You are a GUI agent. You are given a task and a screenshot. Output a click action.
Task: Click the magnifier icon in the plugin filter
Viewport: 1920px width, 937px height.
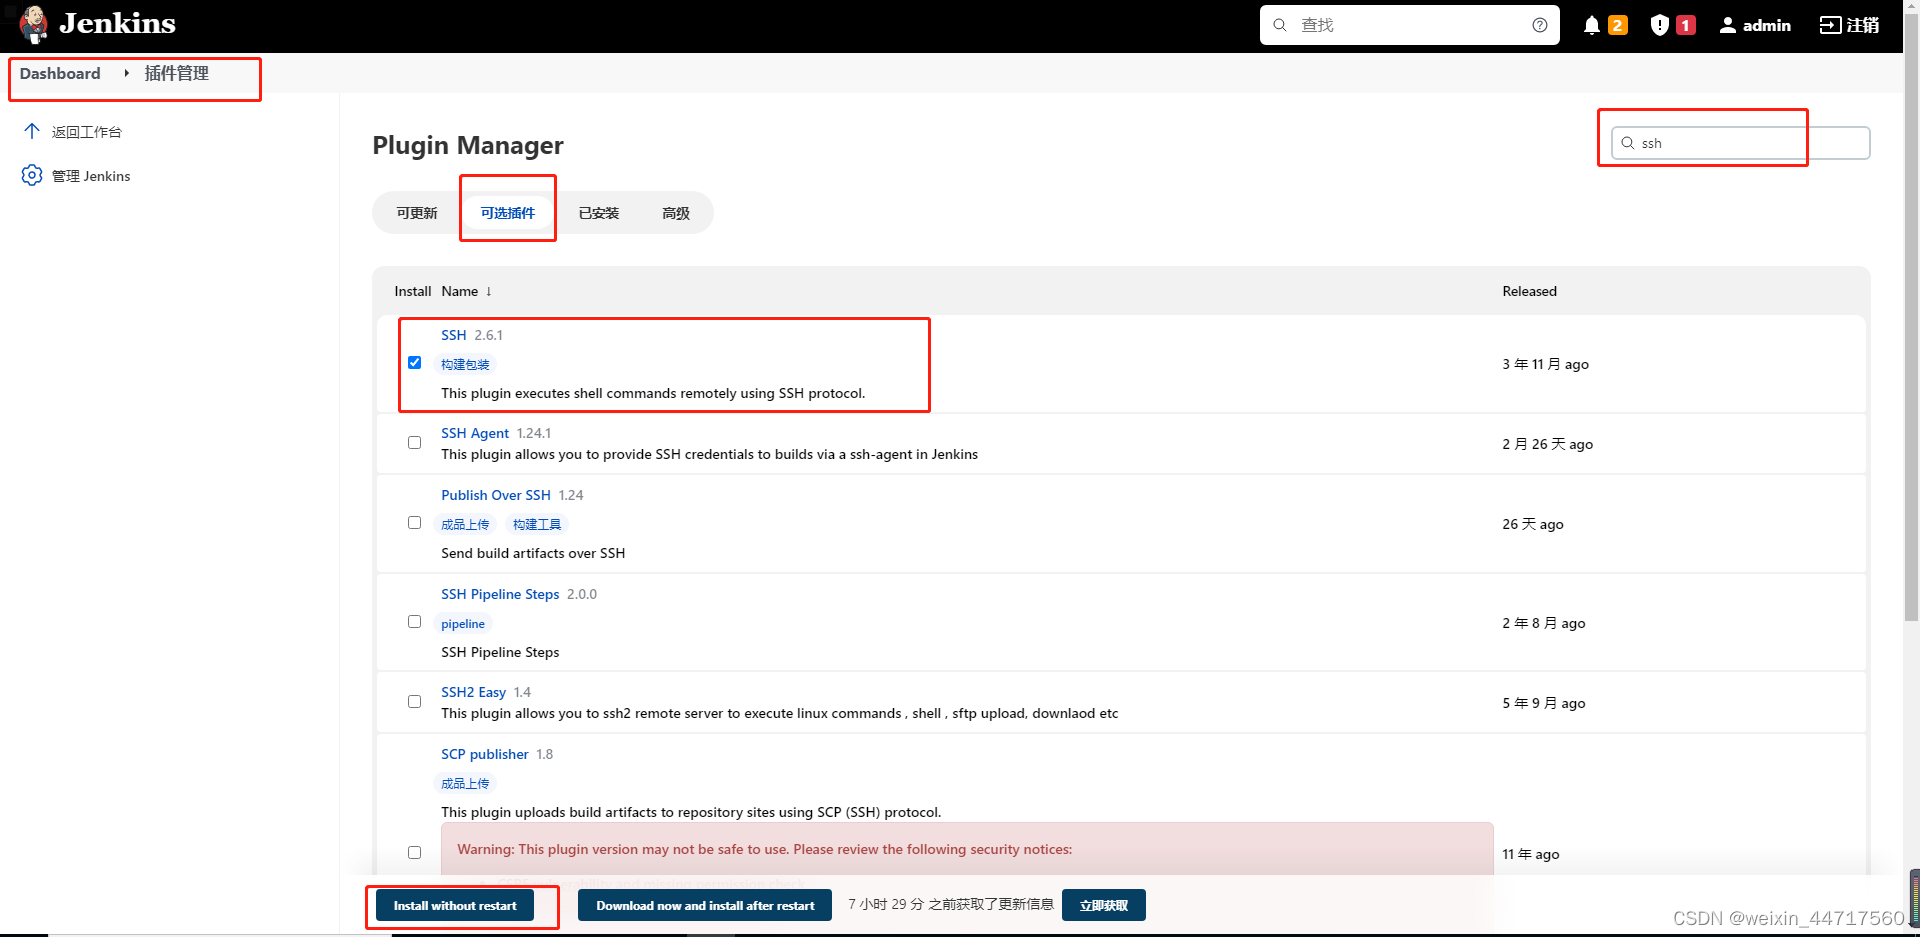pyautogui.click(x=1628, y=143)
